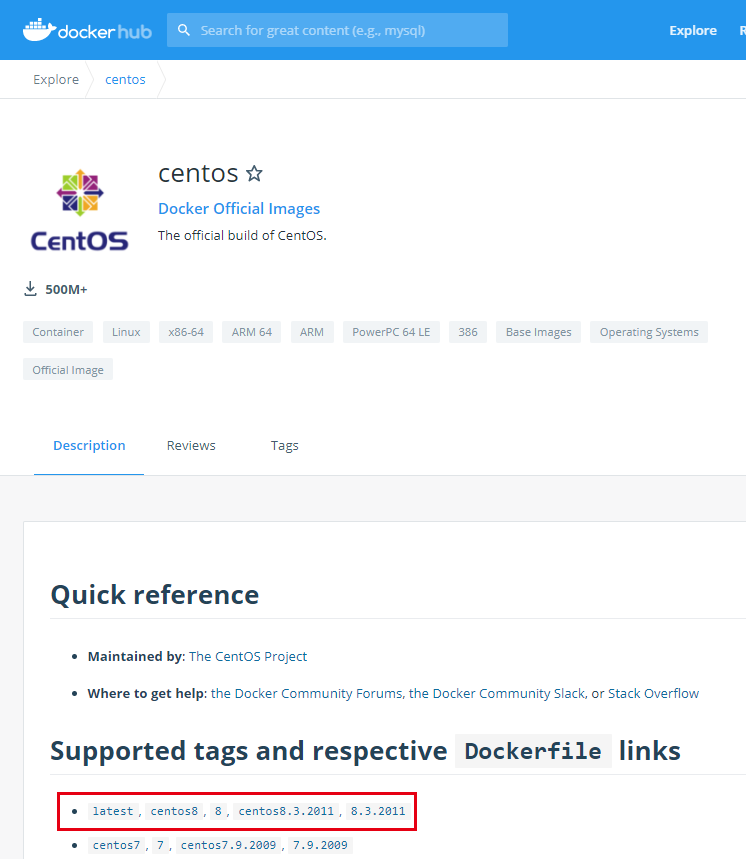
Task: Focus the Docker Hub search field
Action: pos(337,30)
